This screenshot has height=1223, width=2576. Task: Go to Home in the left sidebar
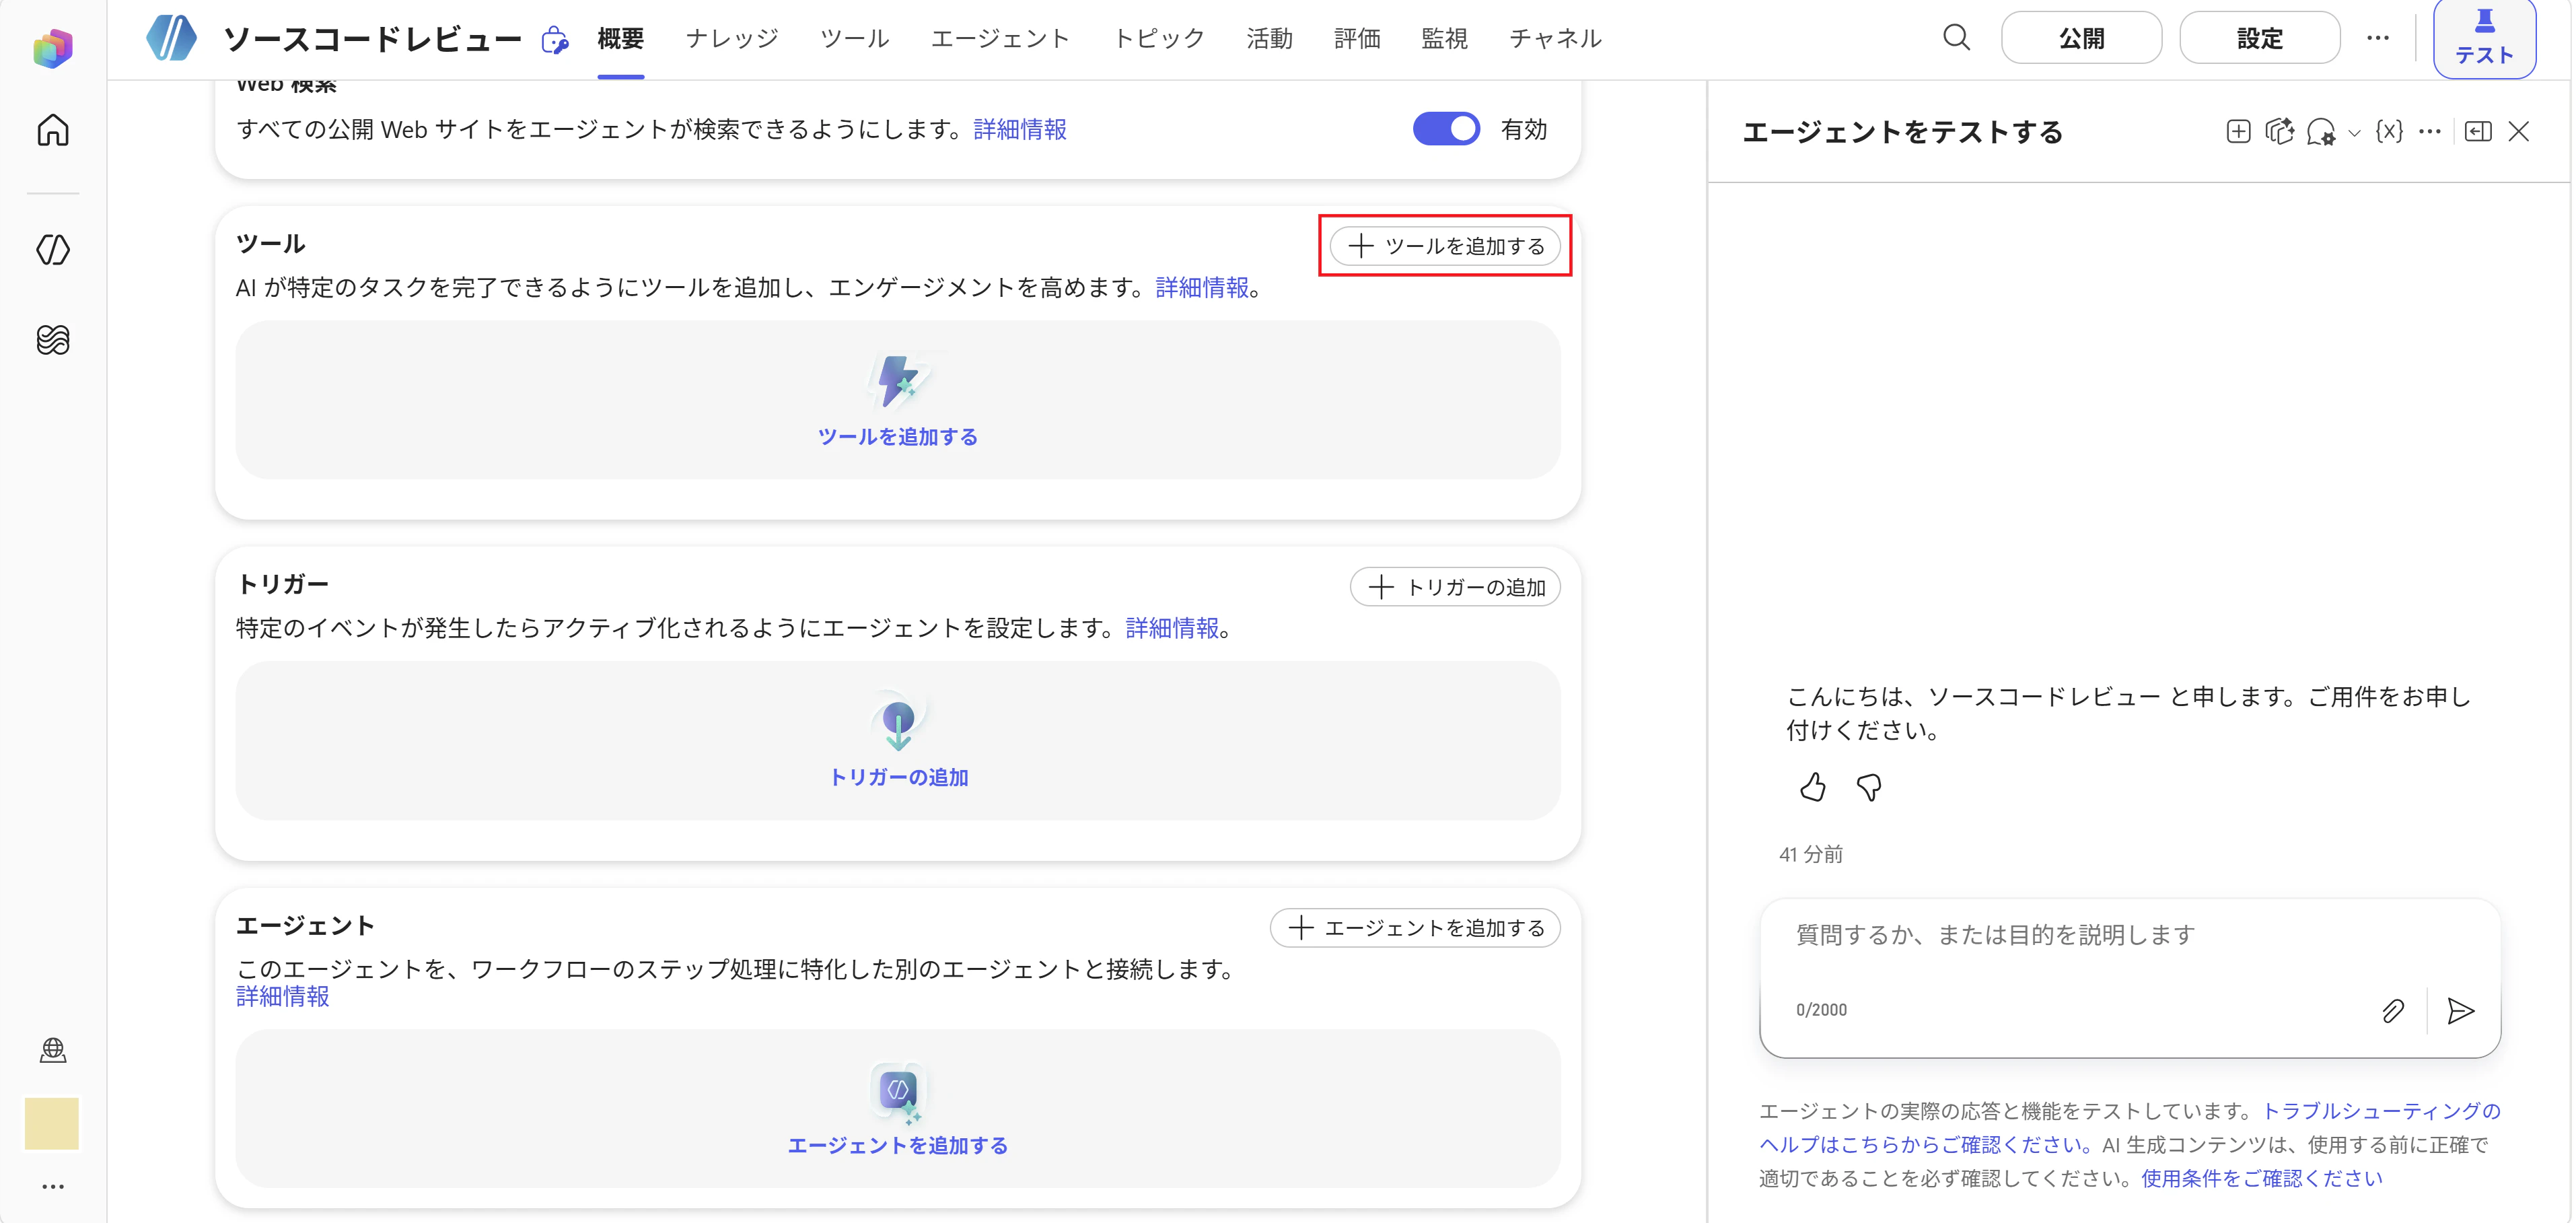point(53,130)
